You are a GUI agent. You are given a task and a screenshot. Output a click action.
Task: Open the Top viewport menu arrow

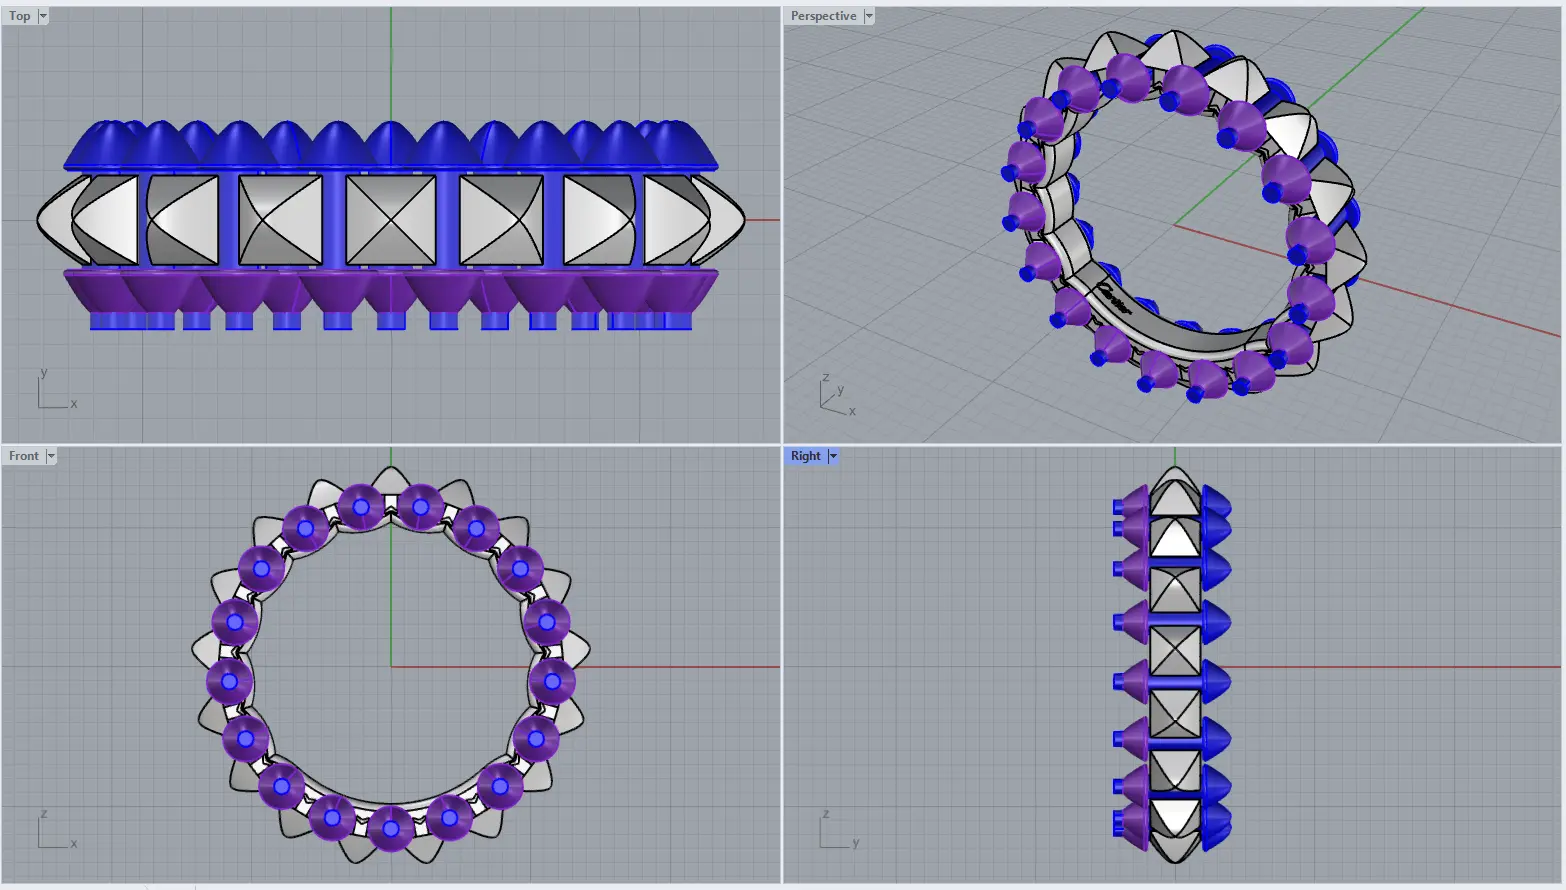pos(43,16)
